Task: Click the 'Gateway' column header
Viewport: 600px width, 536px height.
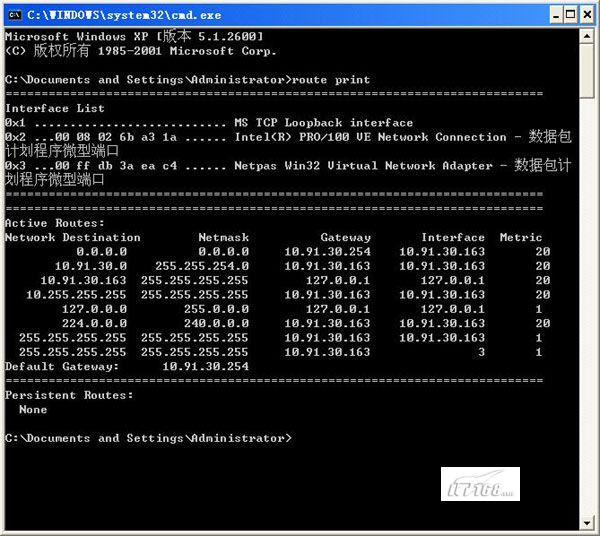Action: click(346, 238)
